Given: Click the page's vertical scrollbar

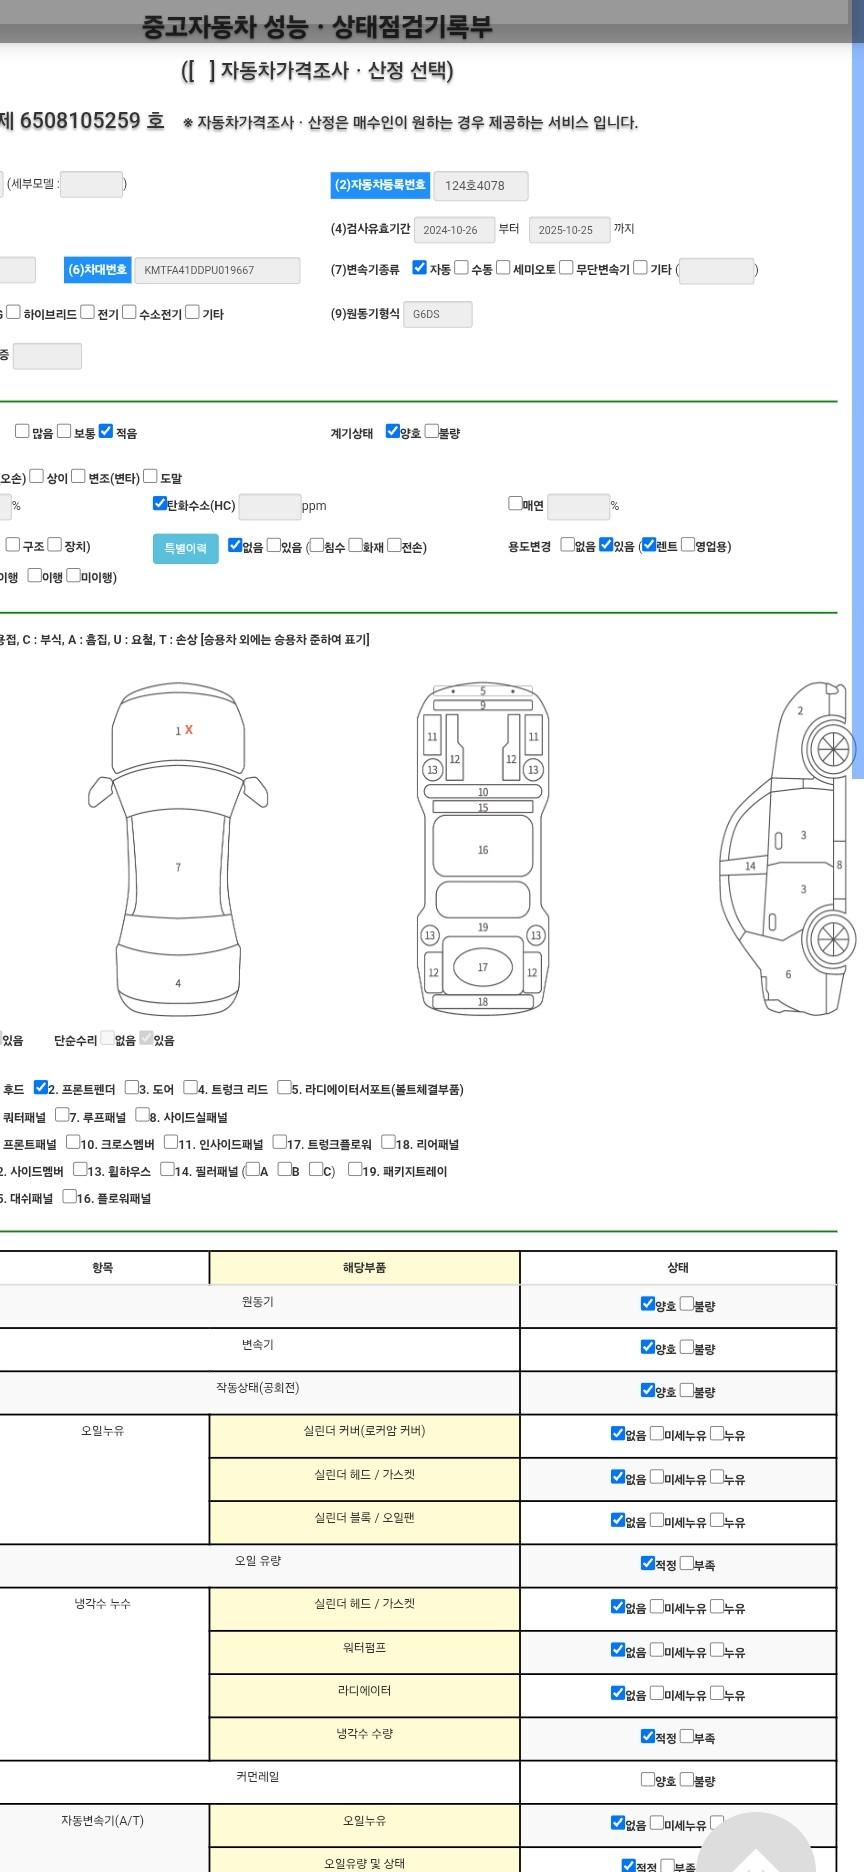Looking at the screenshot, I should (857, 400).
